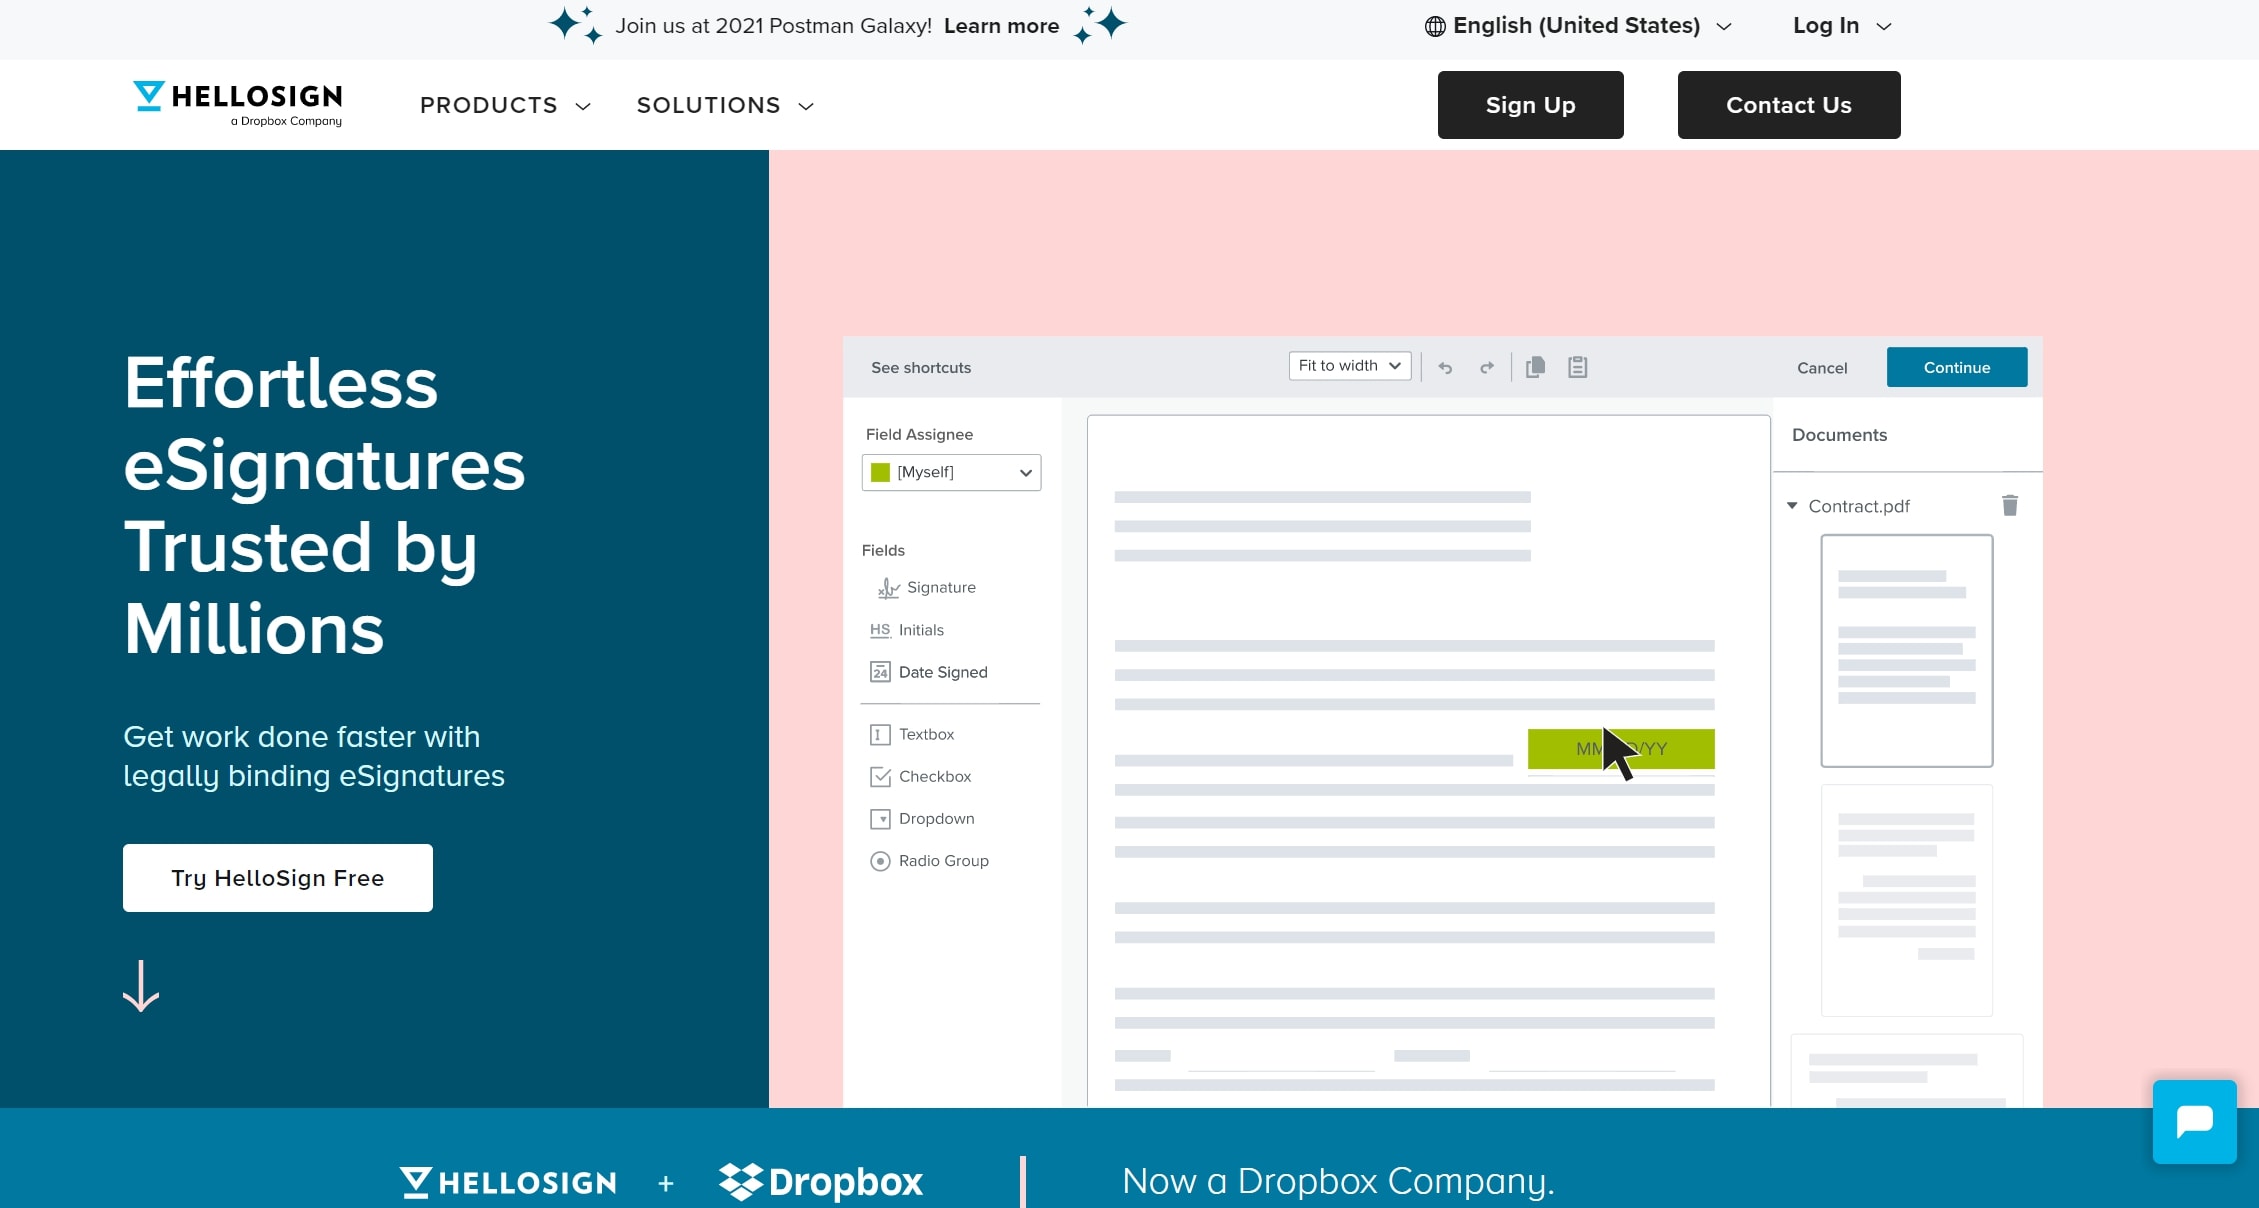
Task: Click the paste clipboard icon
Action: (x=1577, y=367)
